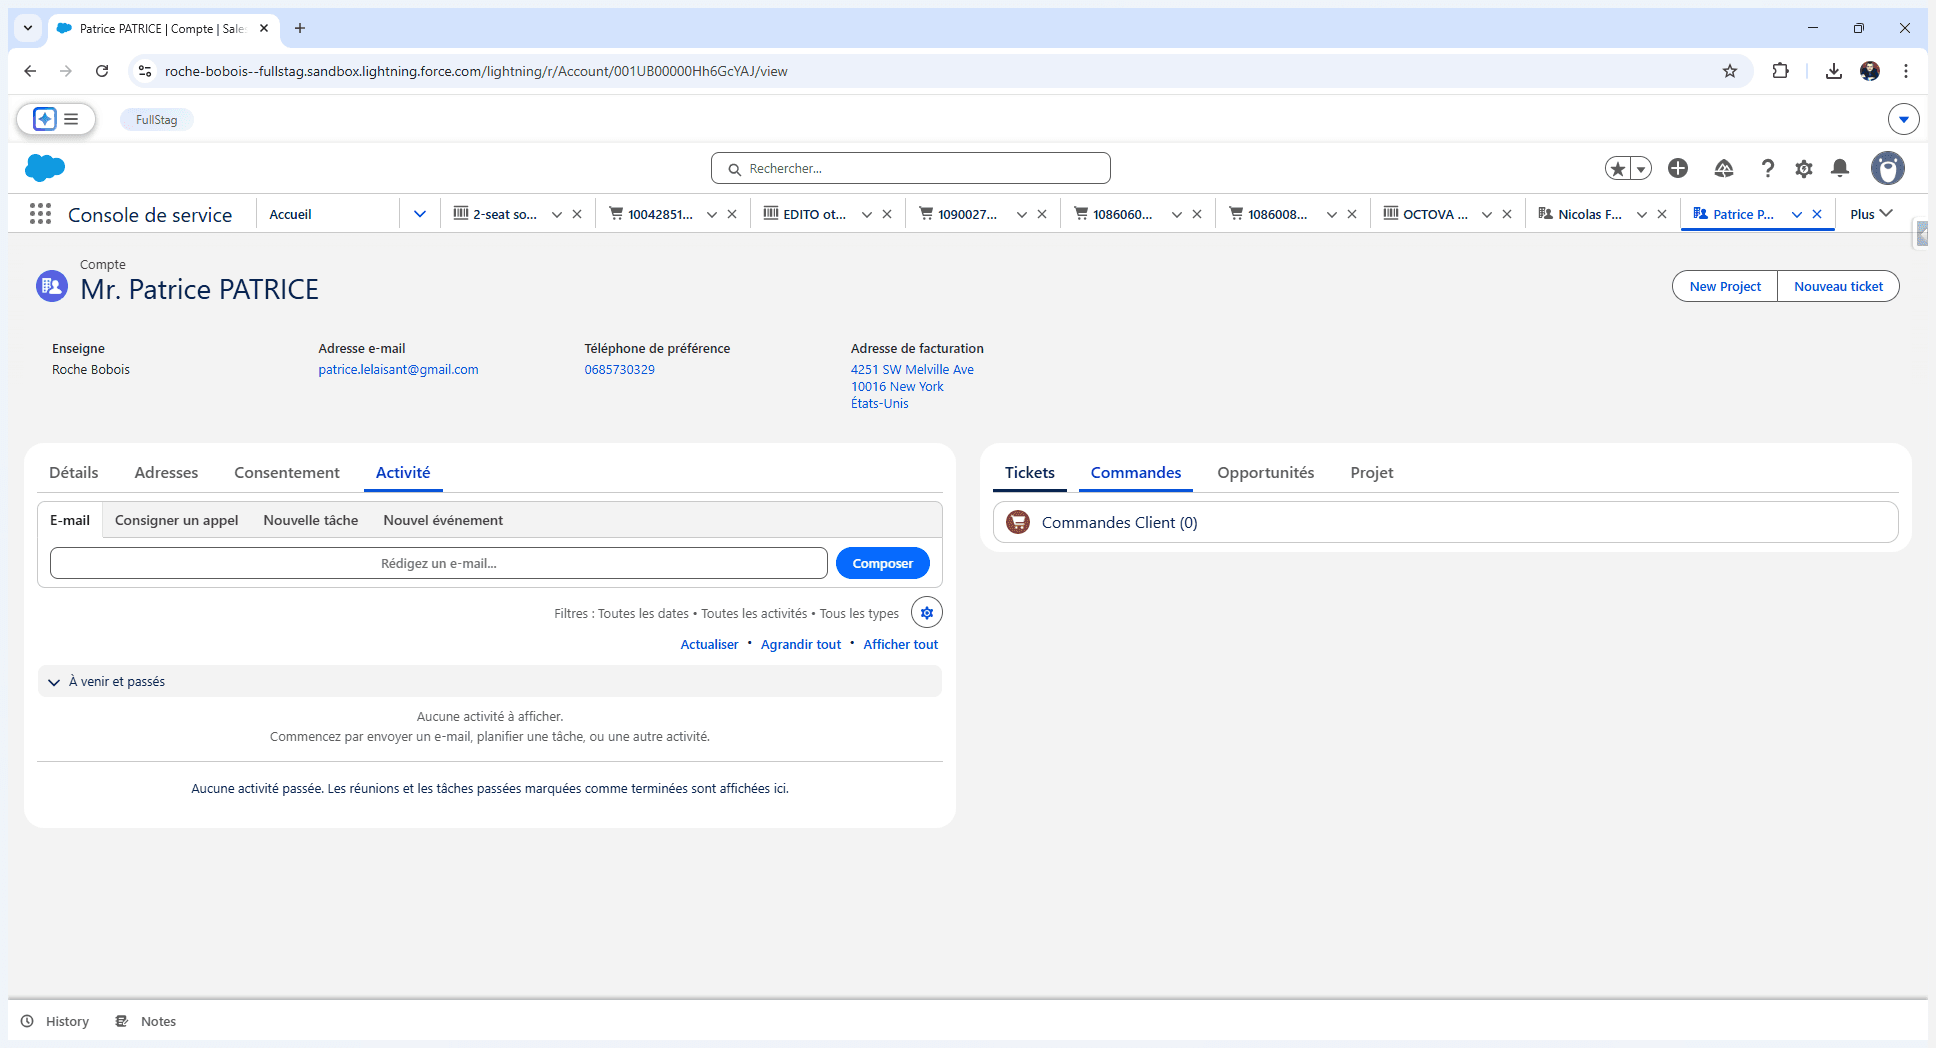Open the browser downloads icon

[x=1834, y=71]
